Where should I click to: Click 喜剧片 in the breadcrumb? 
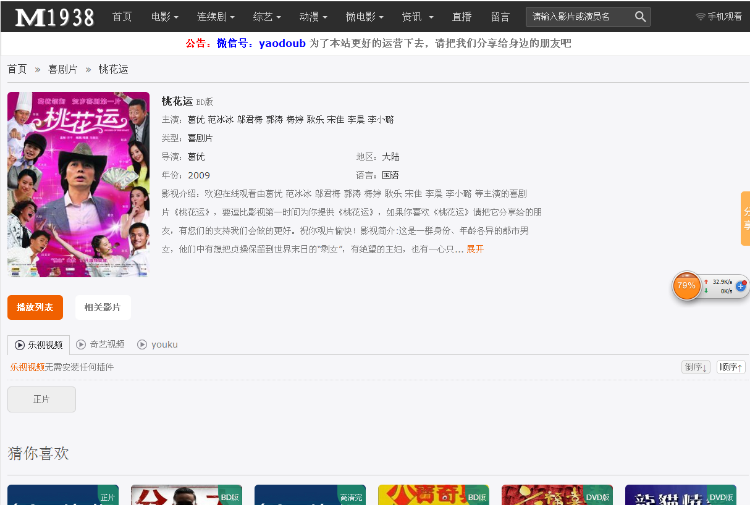63,69
